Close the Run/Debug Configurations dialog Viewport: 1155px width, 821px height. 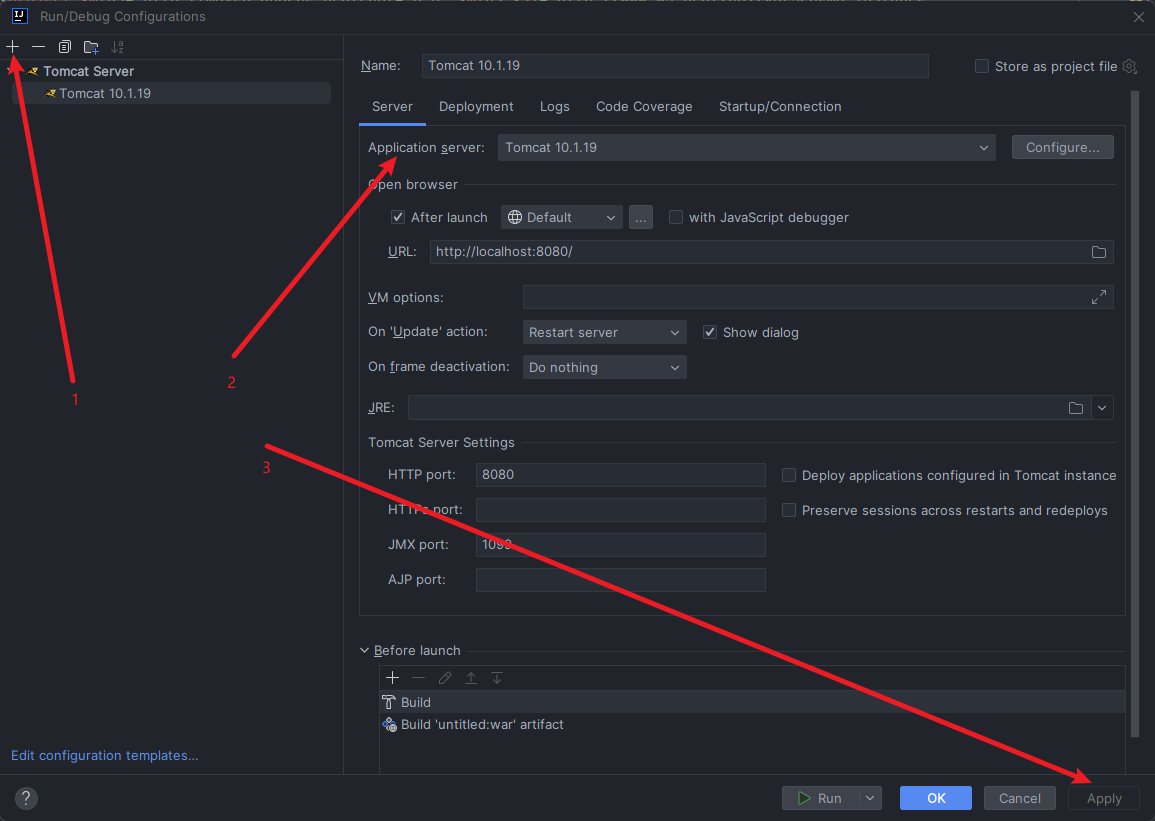pyautogui.click(x=1139, y=17)
